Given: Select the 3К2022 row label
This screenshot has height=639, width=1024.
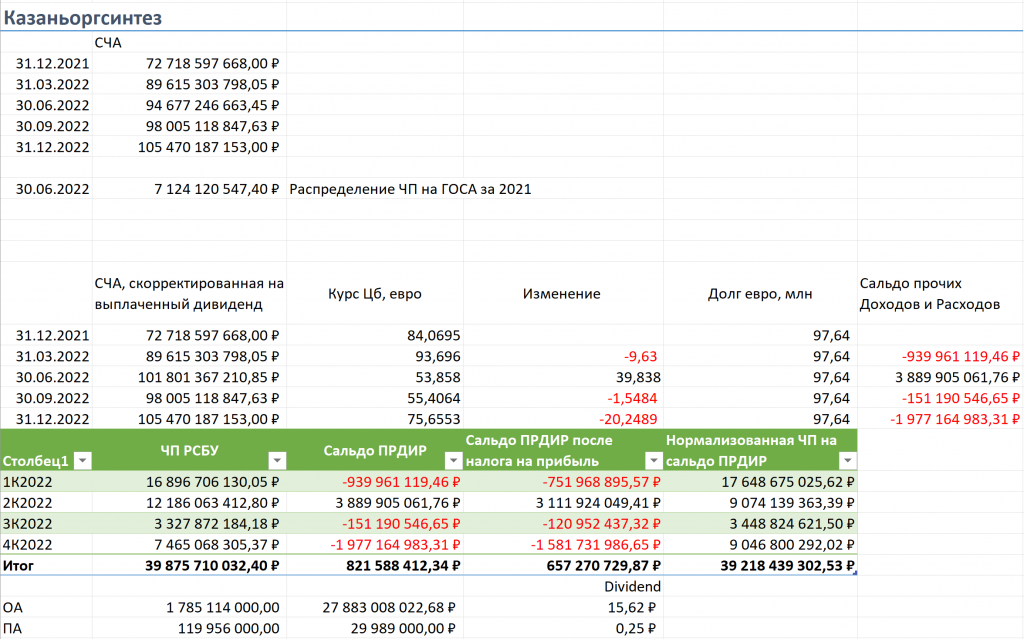Looking at the screenshot, I should [27, 523].
